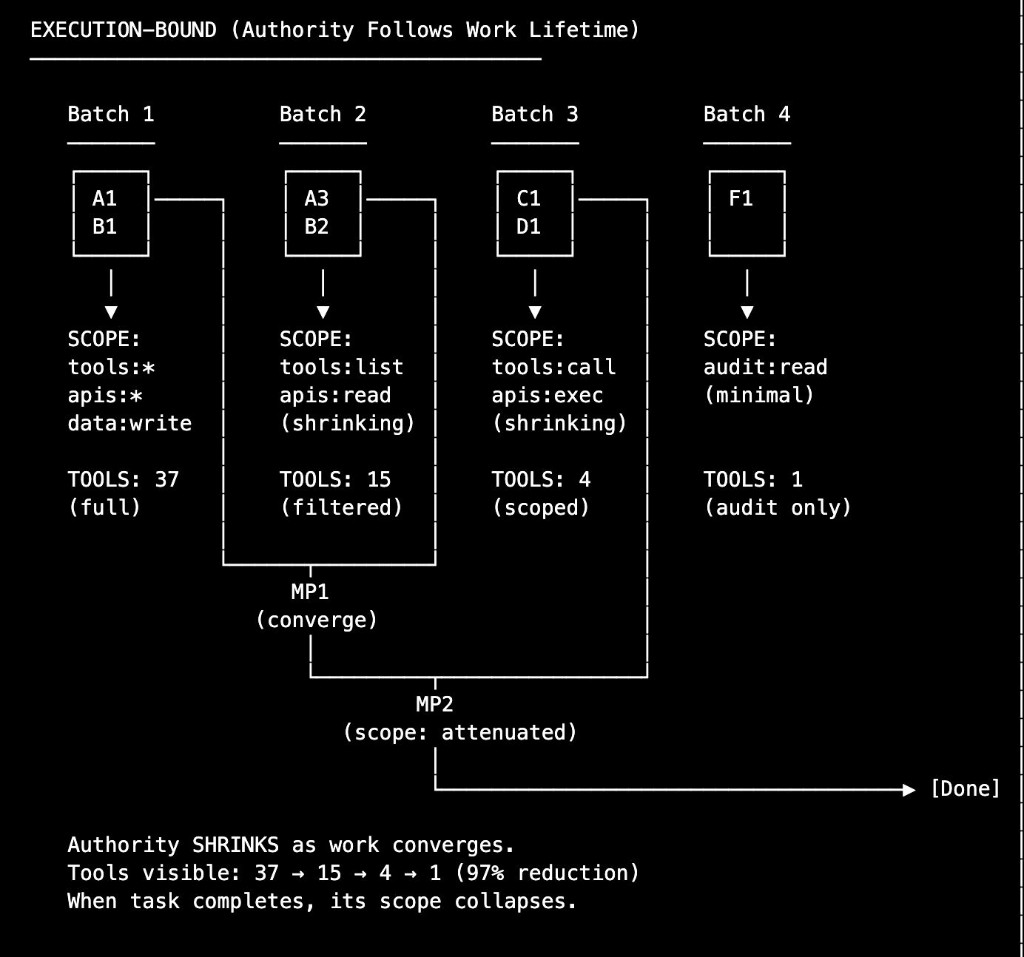Click the box containing F1

point(747,213)
